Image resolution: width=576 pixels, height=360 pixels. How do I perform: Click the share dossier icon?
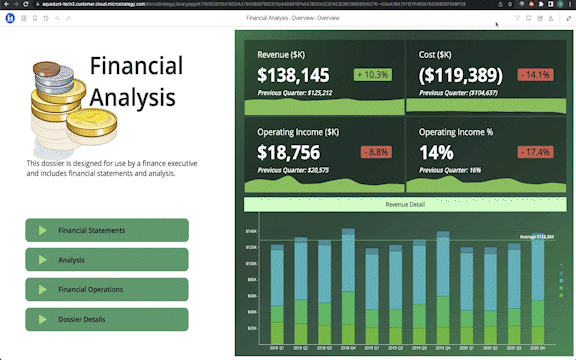point(540,18)
